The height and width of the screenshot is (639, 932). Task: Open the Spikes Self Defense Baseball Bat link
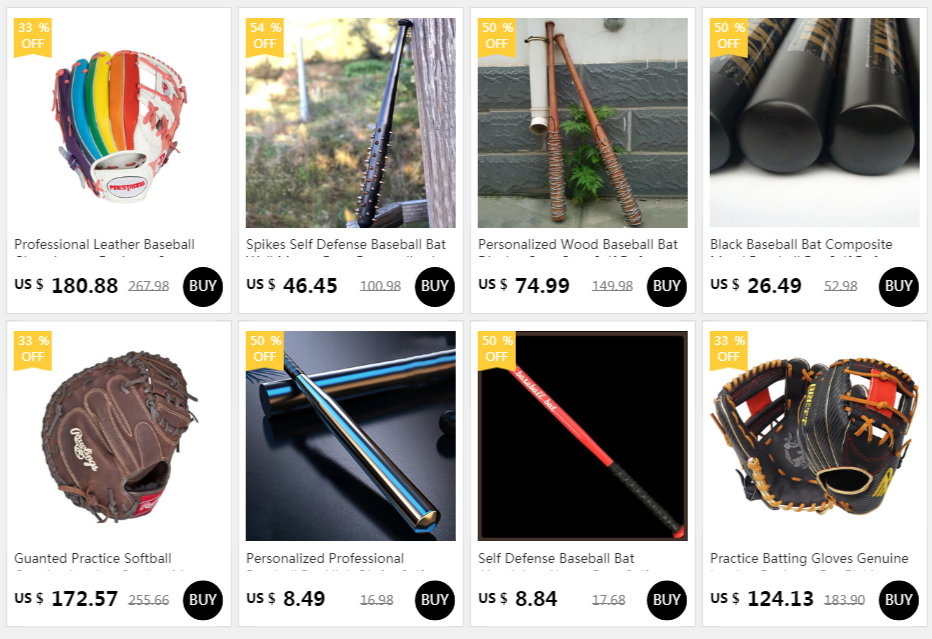pos(346,244)
